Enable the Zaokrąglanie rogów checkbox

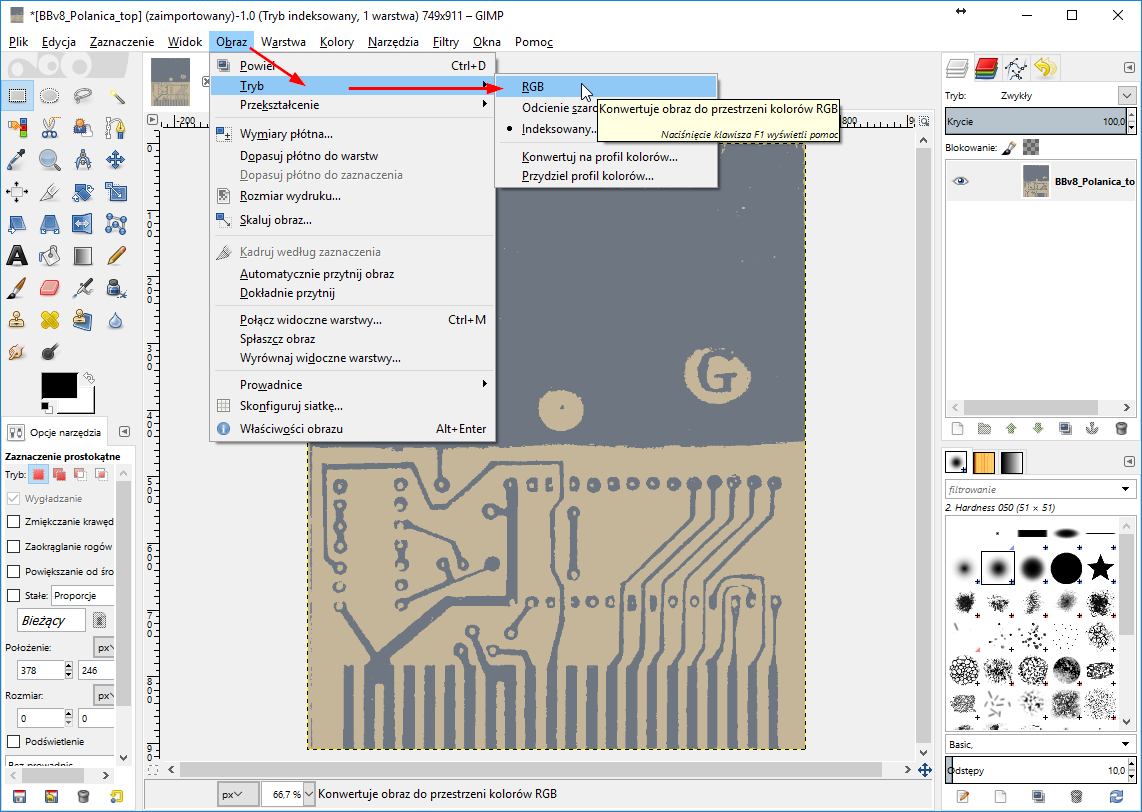coord(13,546)
